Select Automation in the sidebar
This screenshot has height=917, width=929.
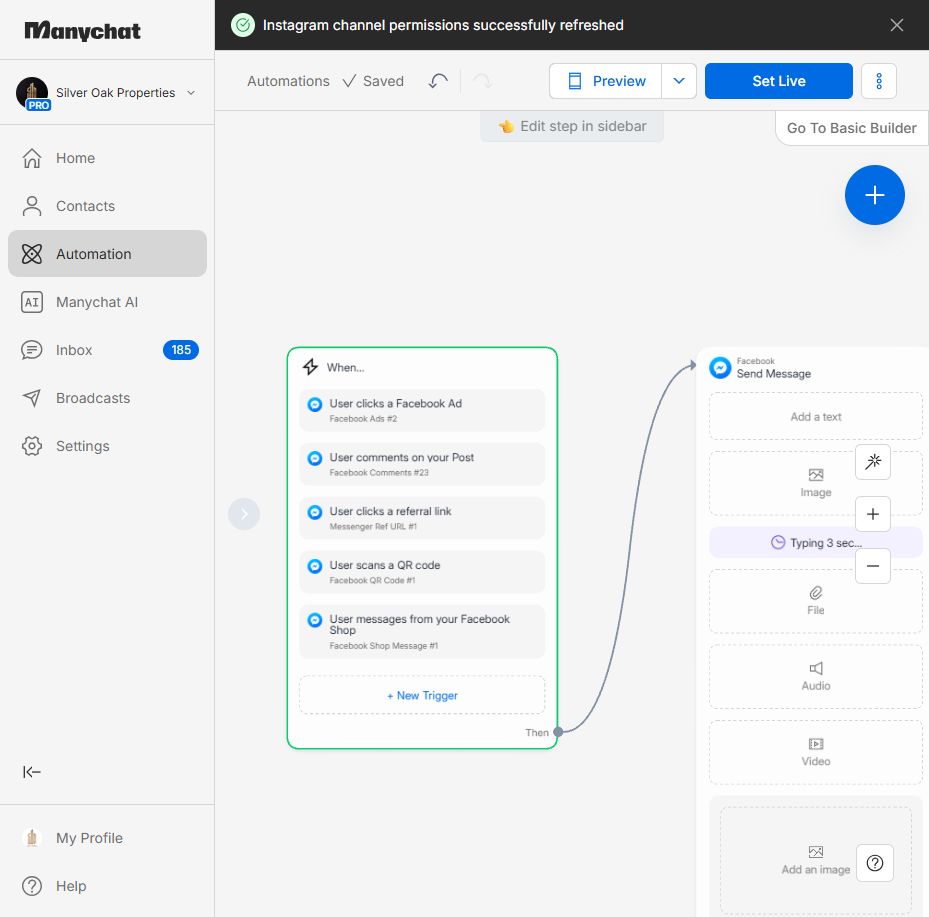(x=107, y=254)
